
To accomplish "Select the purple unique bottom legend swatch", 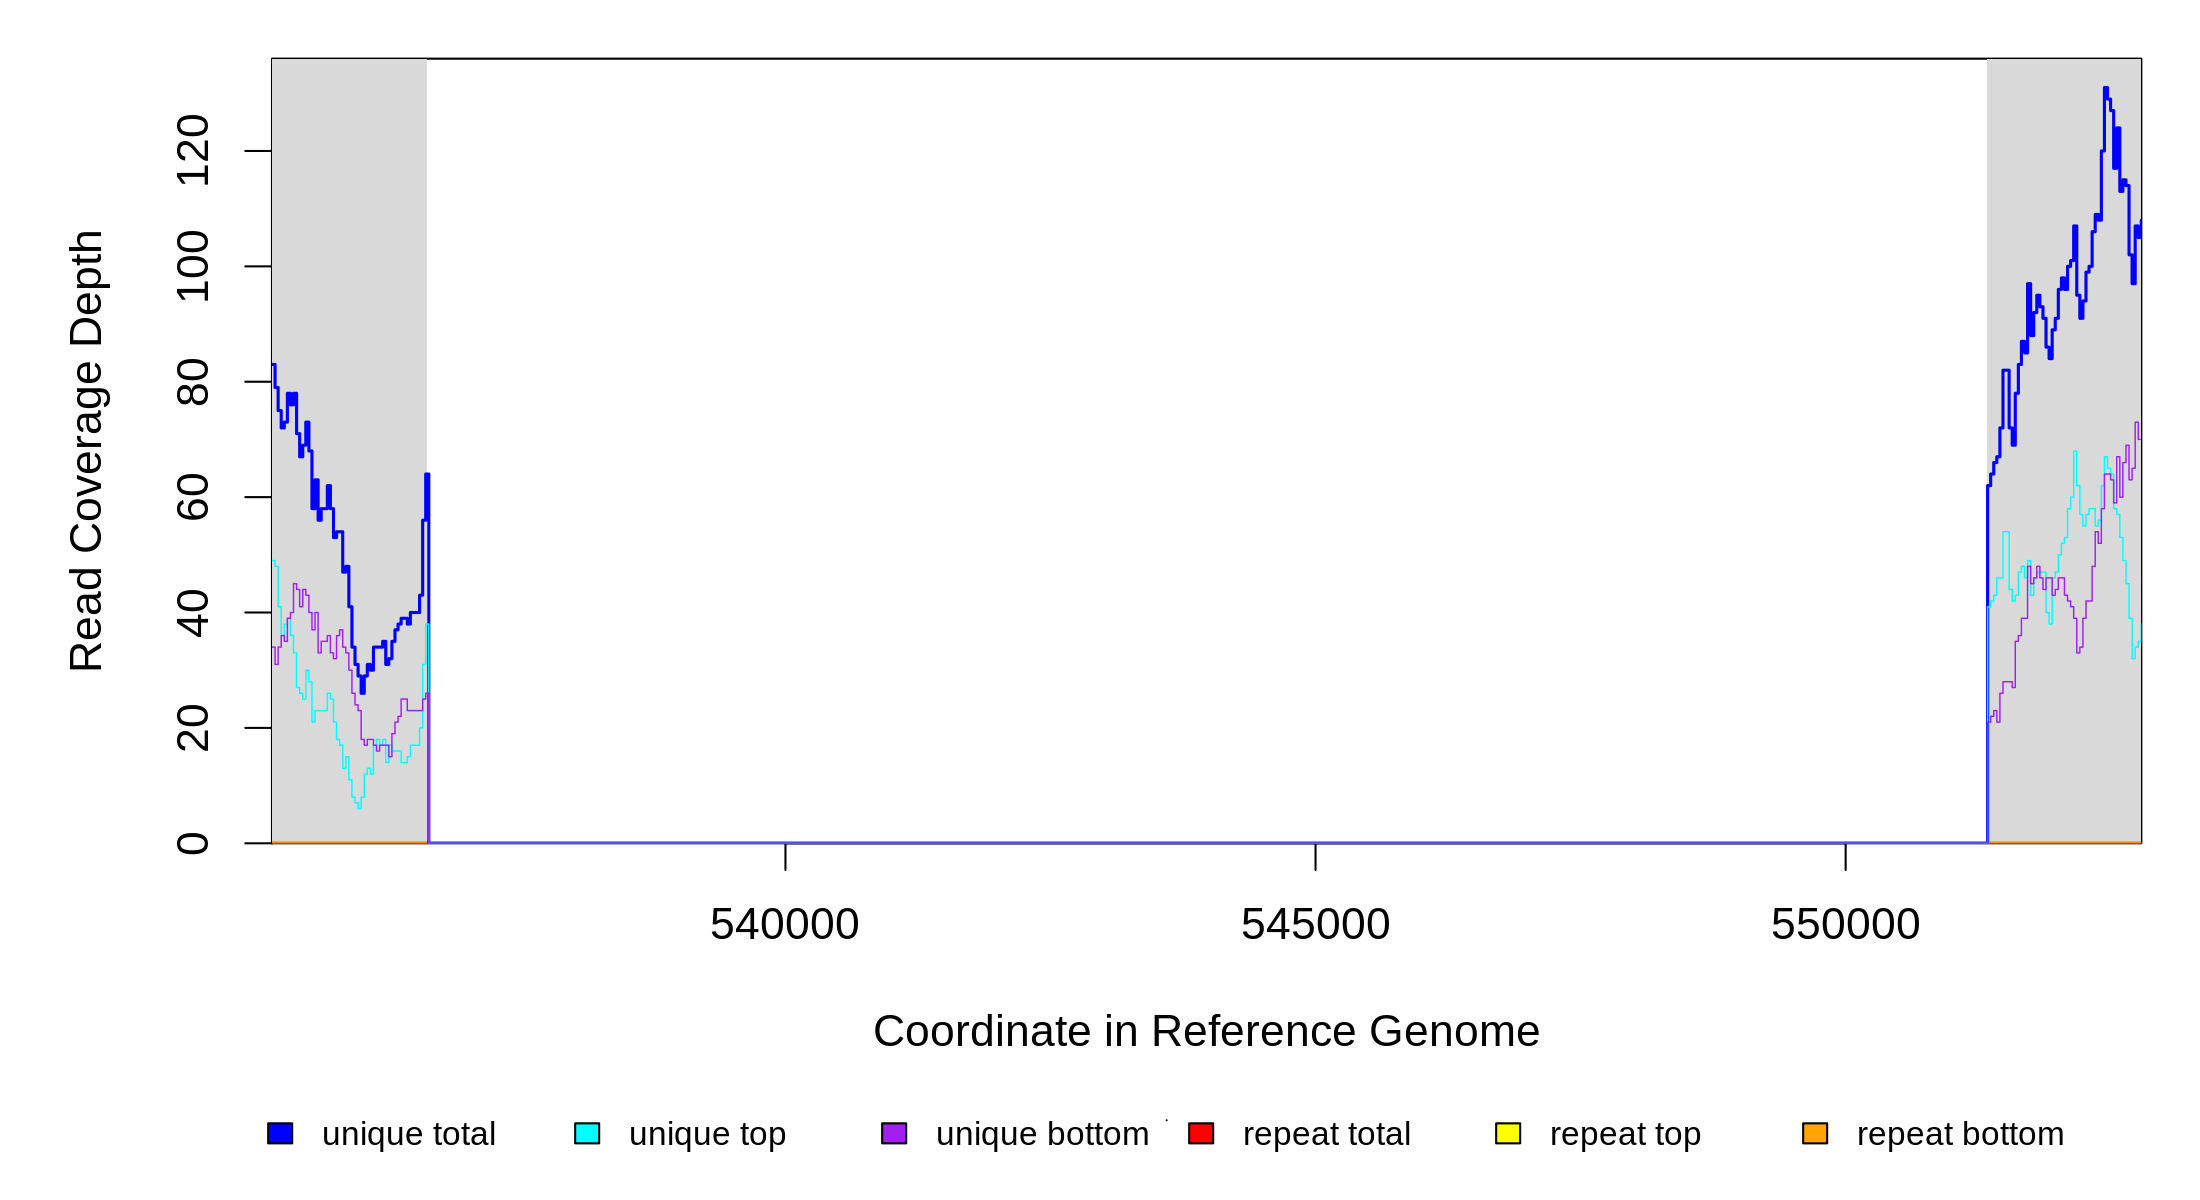I will [894, 1133].
